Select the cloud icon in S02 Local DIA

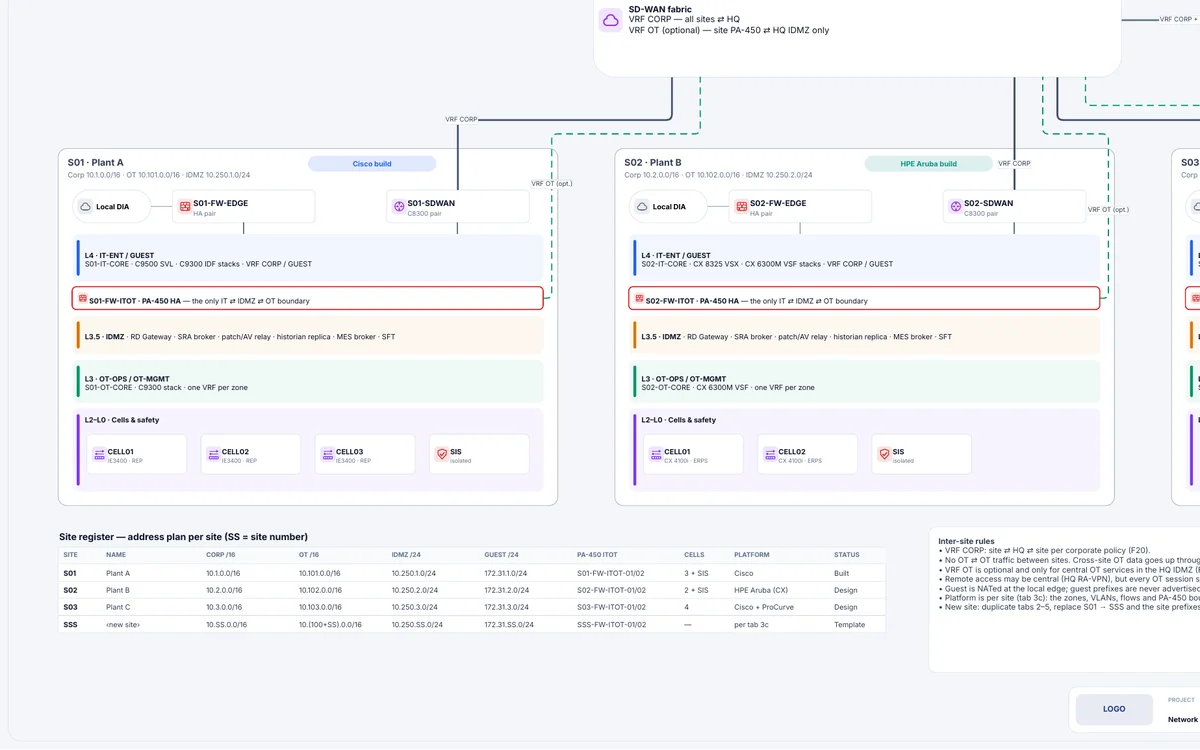coord(642,207)
